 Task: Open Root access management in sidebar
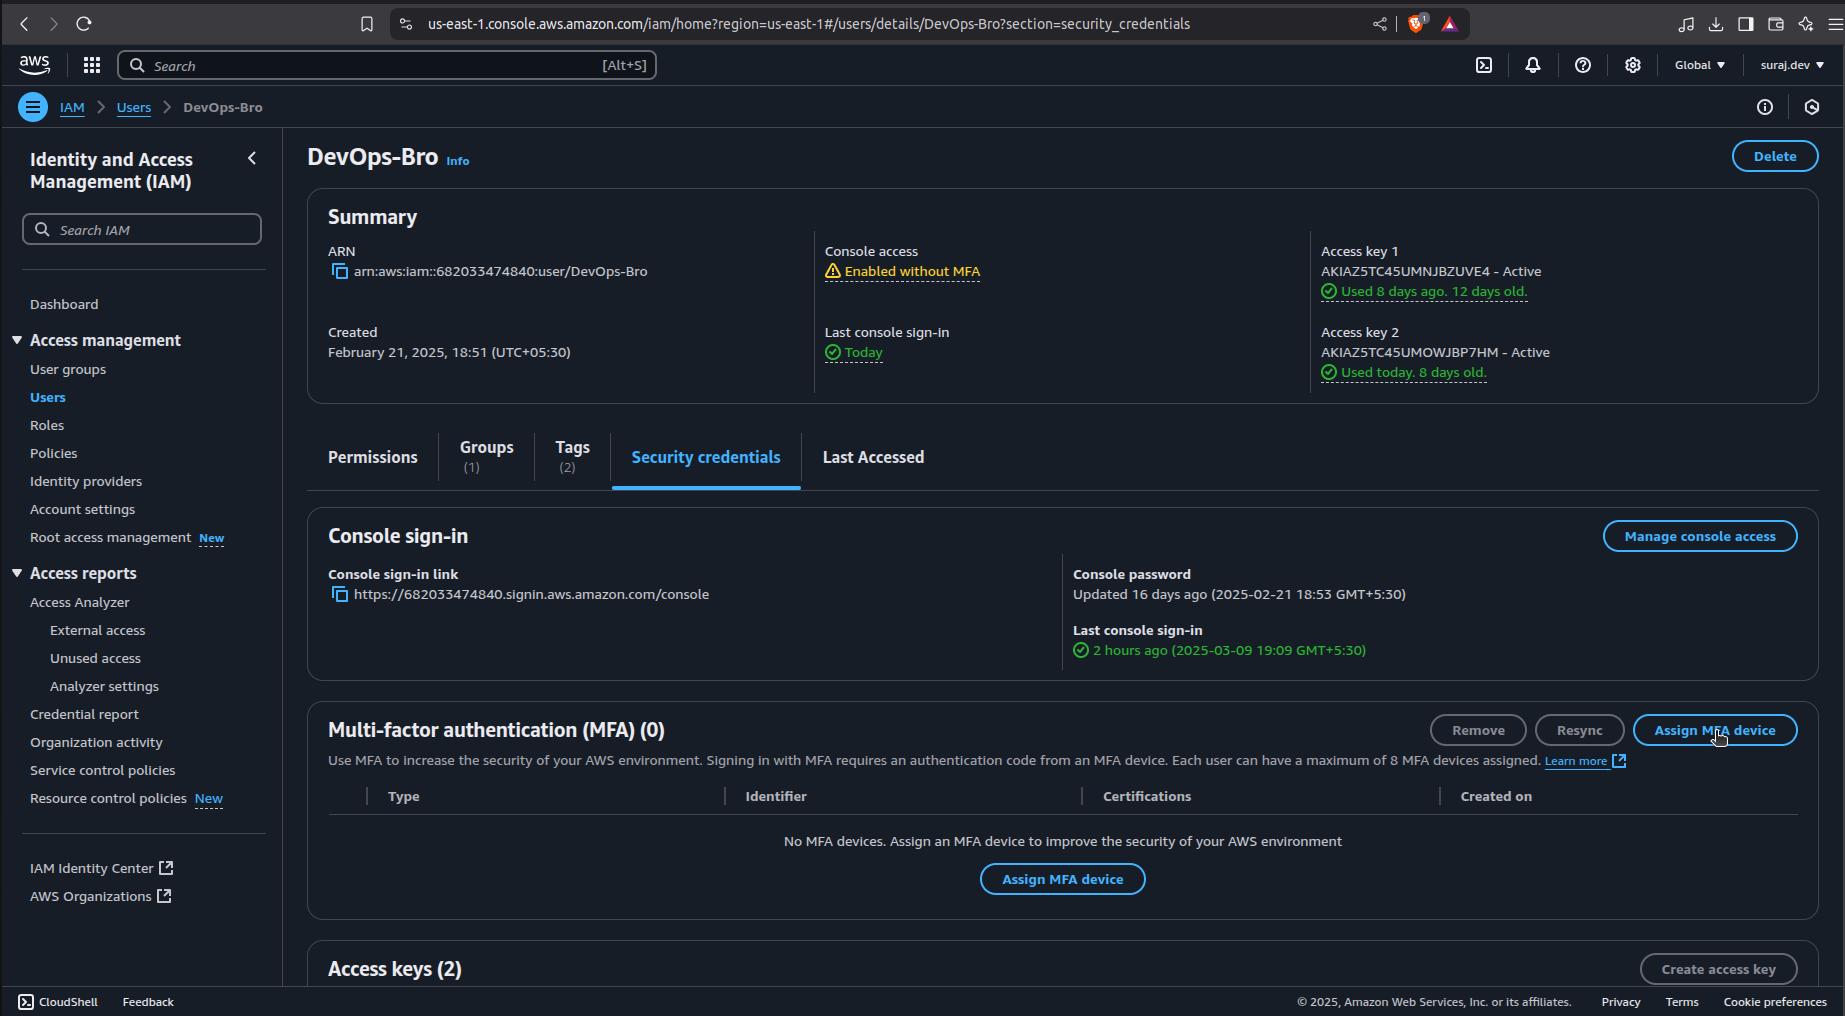pyautogui.click(x=110, y=537)
